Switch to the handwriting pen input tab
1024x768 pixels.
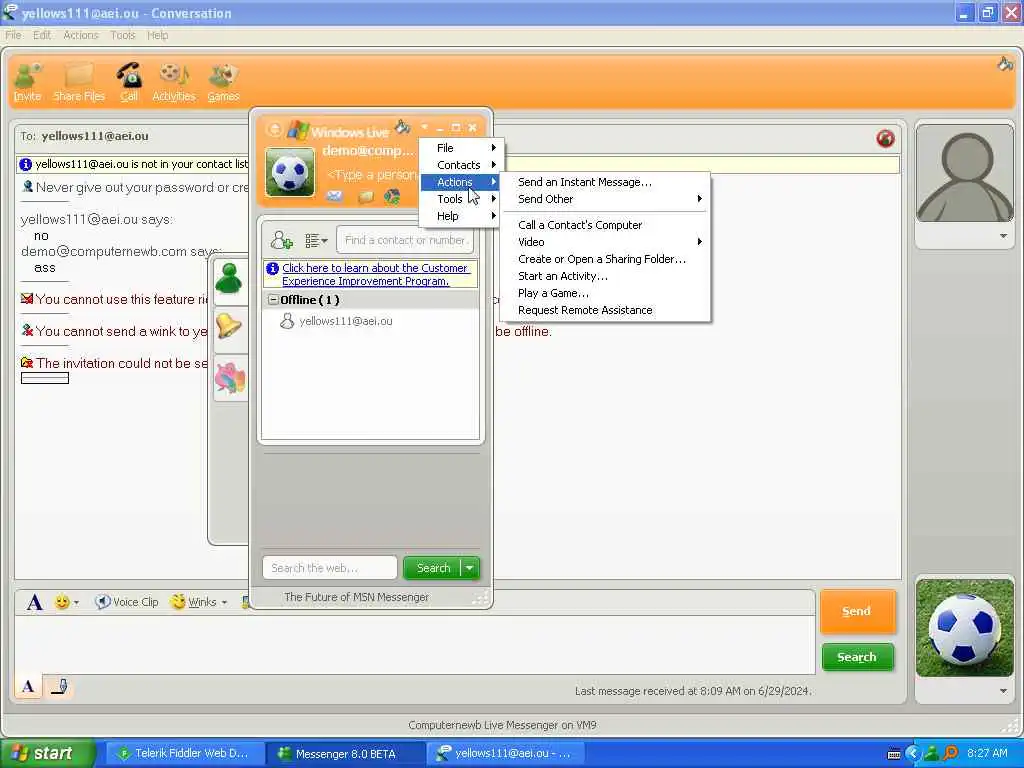pyautogui.click(x=59, y=686)
